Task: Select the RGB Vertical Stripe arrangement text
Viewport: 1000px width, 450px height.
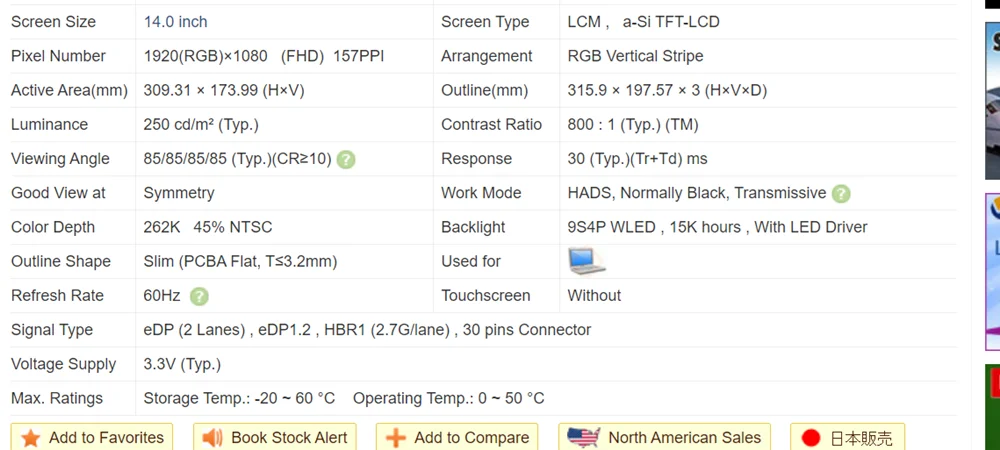Action: pyautogui.click(x=635, y=56)
